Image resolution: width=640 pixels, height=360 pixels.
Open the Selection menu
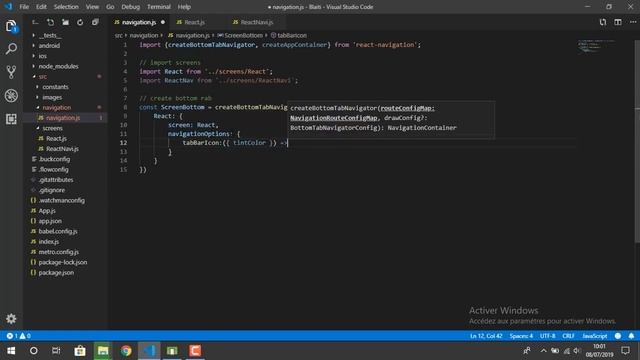tap(66, 7)
